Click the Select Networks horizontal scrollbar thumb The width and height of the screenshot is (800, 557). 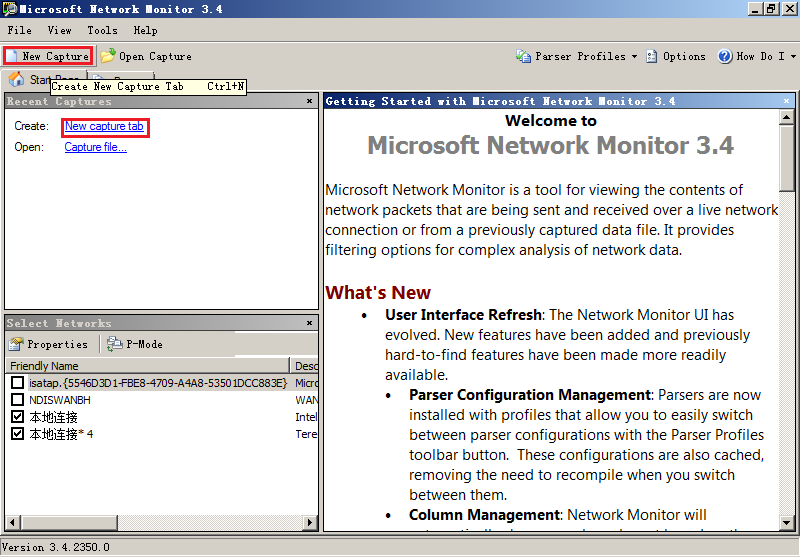tap(69, 522)
